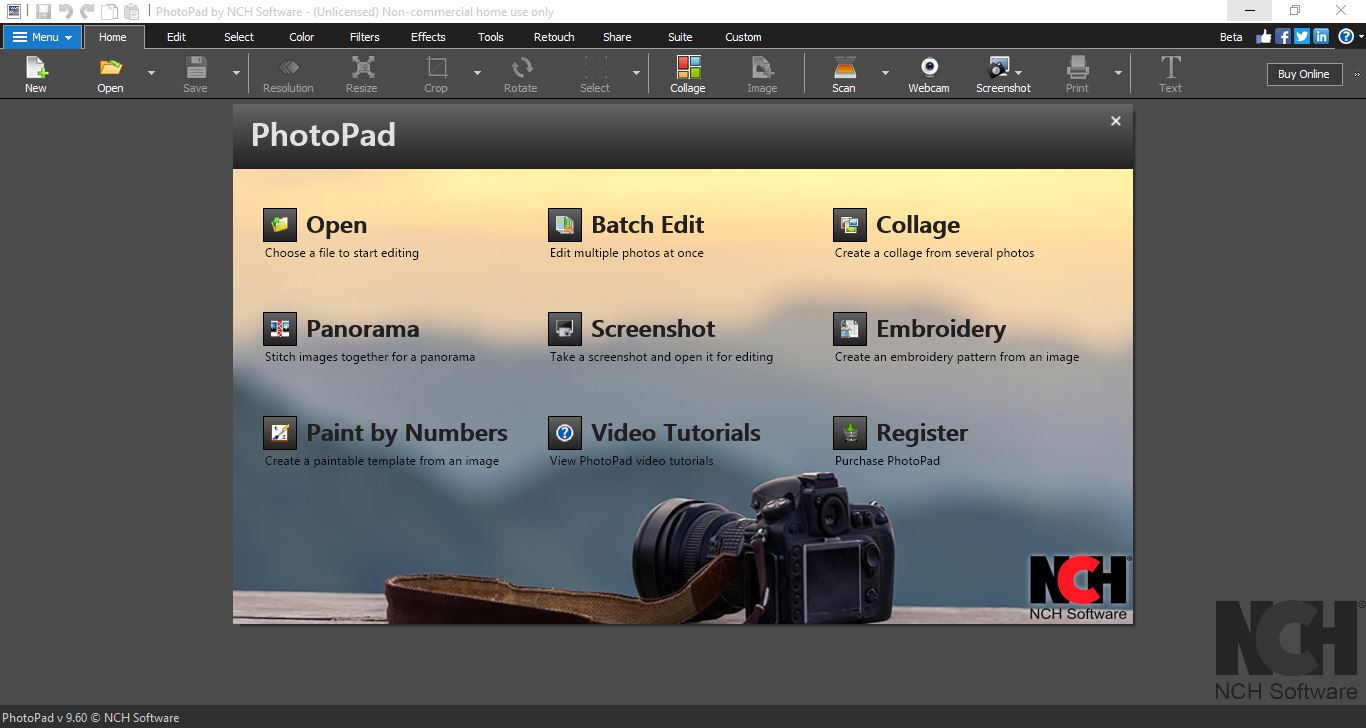This screenshot has width=1366, height=728.
Task: Open the Collage toolbar icon
Action: point(688,68)
